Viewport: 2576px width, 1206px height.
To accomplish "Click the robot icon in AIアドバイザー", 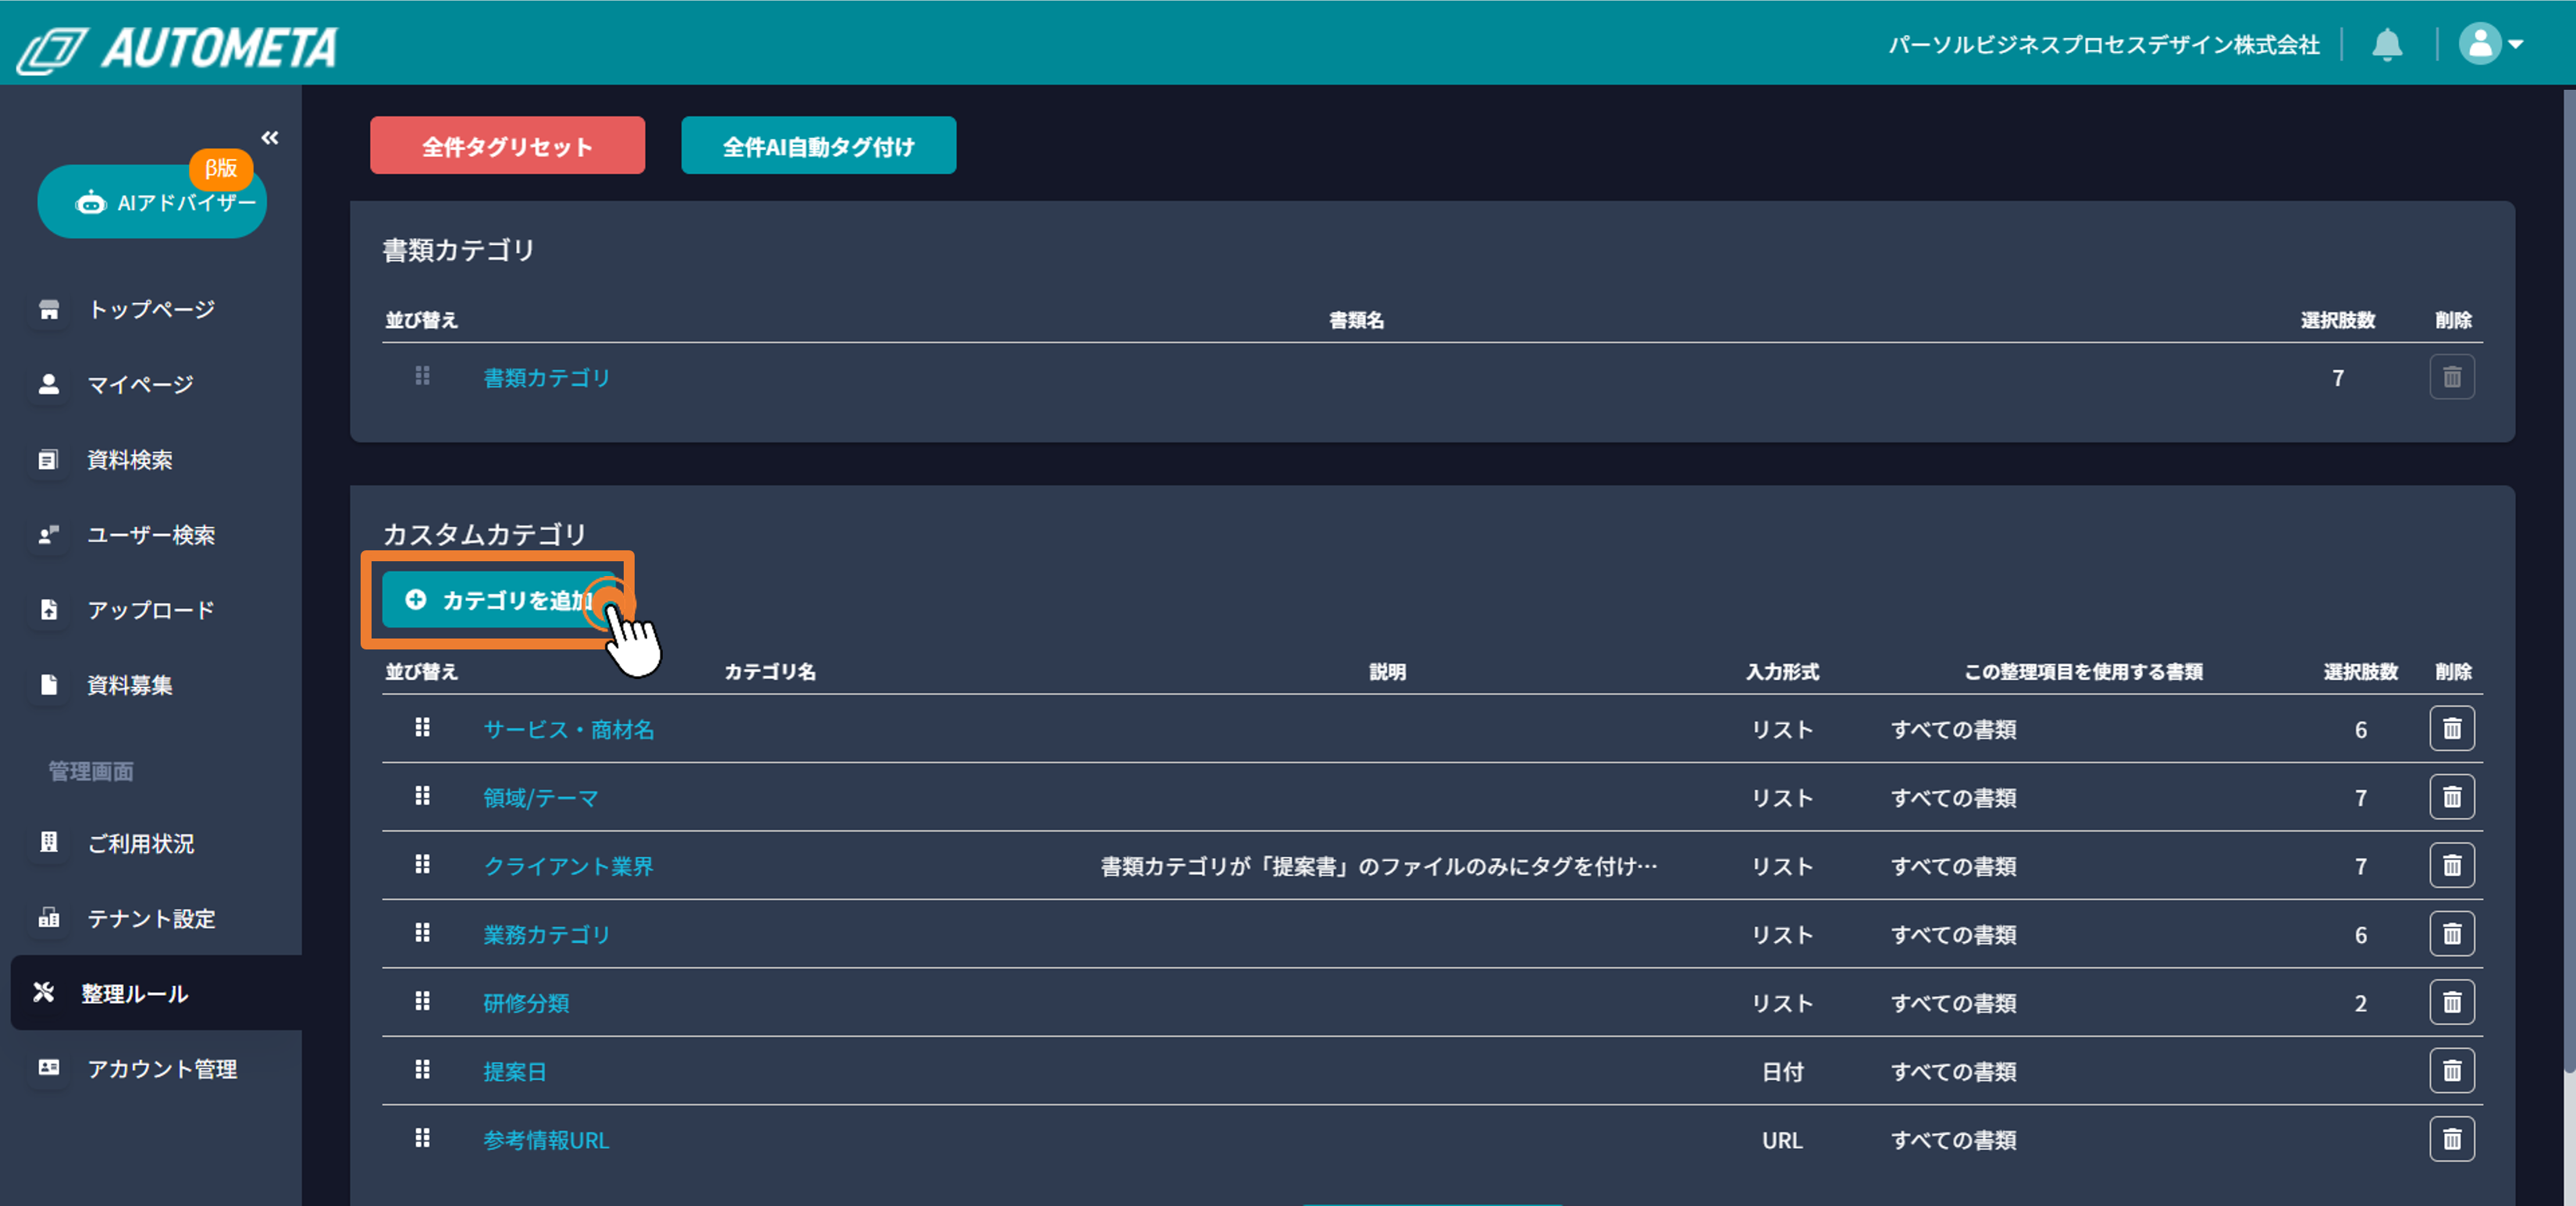I will (91, 203).
